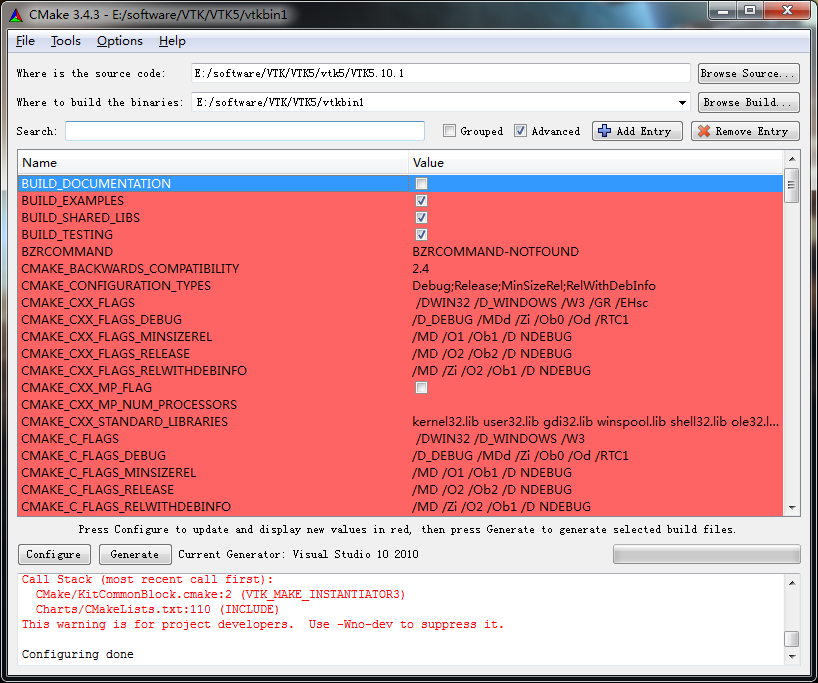Click the BZRCOMMAND-NOTFOUND value

[x=495, y=251]
